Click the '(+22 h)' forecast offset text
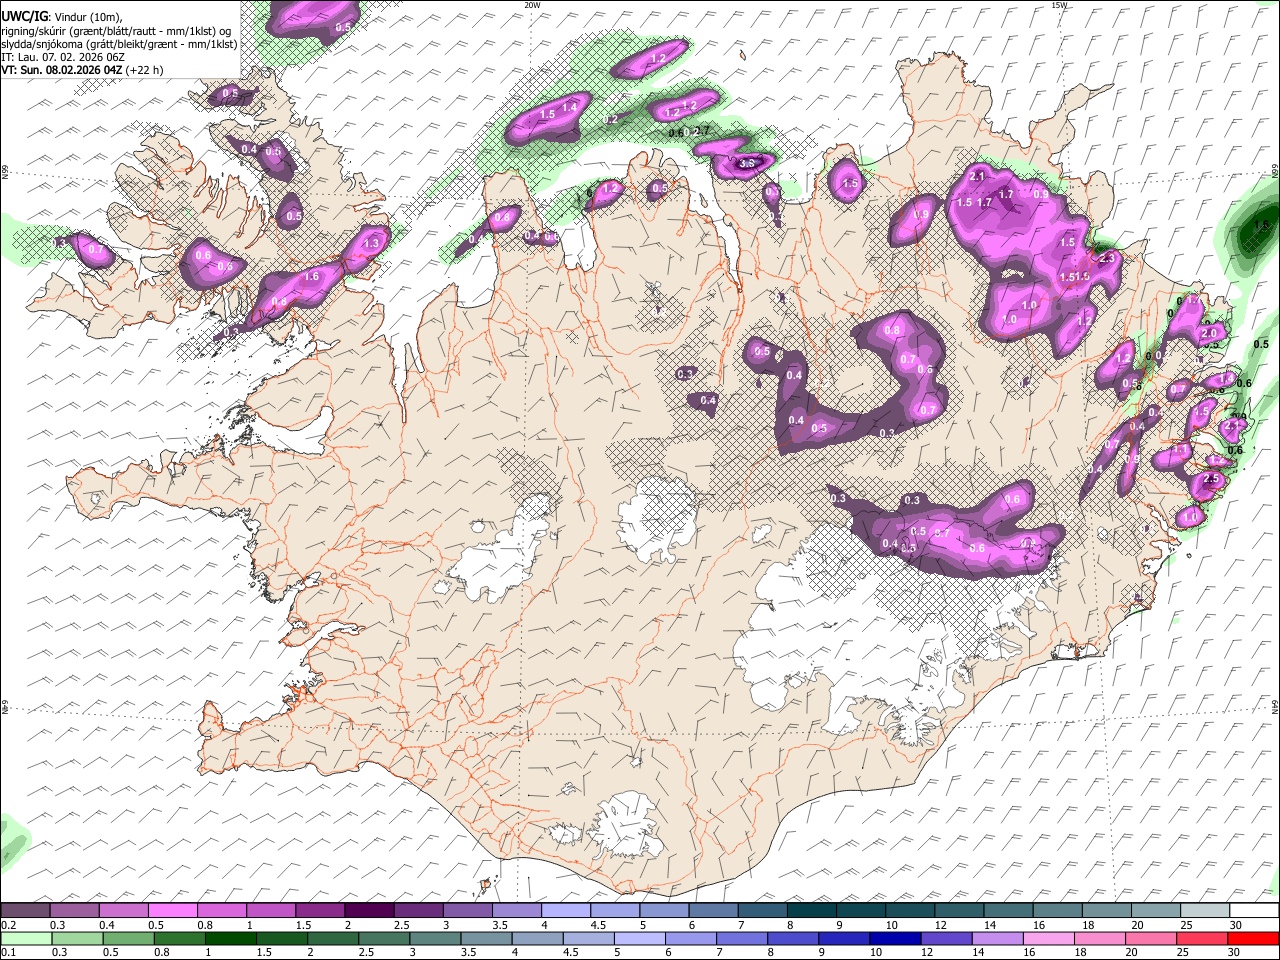The width and height of the screenshot is (1280, 960). [145, 70]
